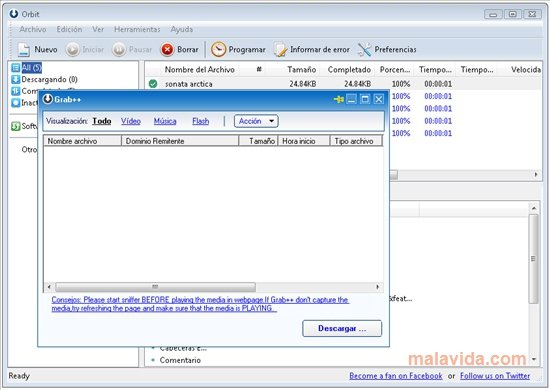Open Preferencias tools icon

point(364,49)
